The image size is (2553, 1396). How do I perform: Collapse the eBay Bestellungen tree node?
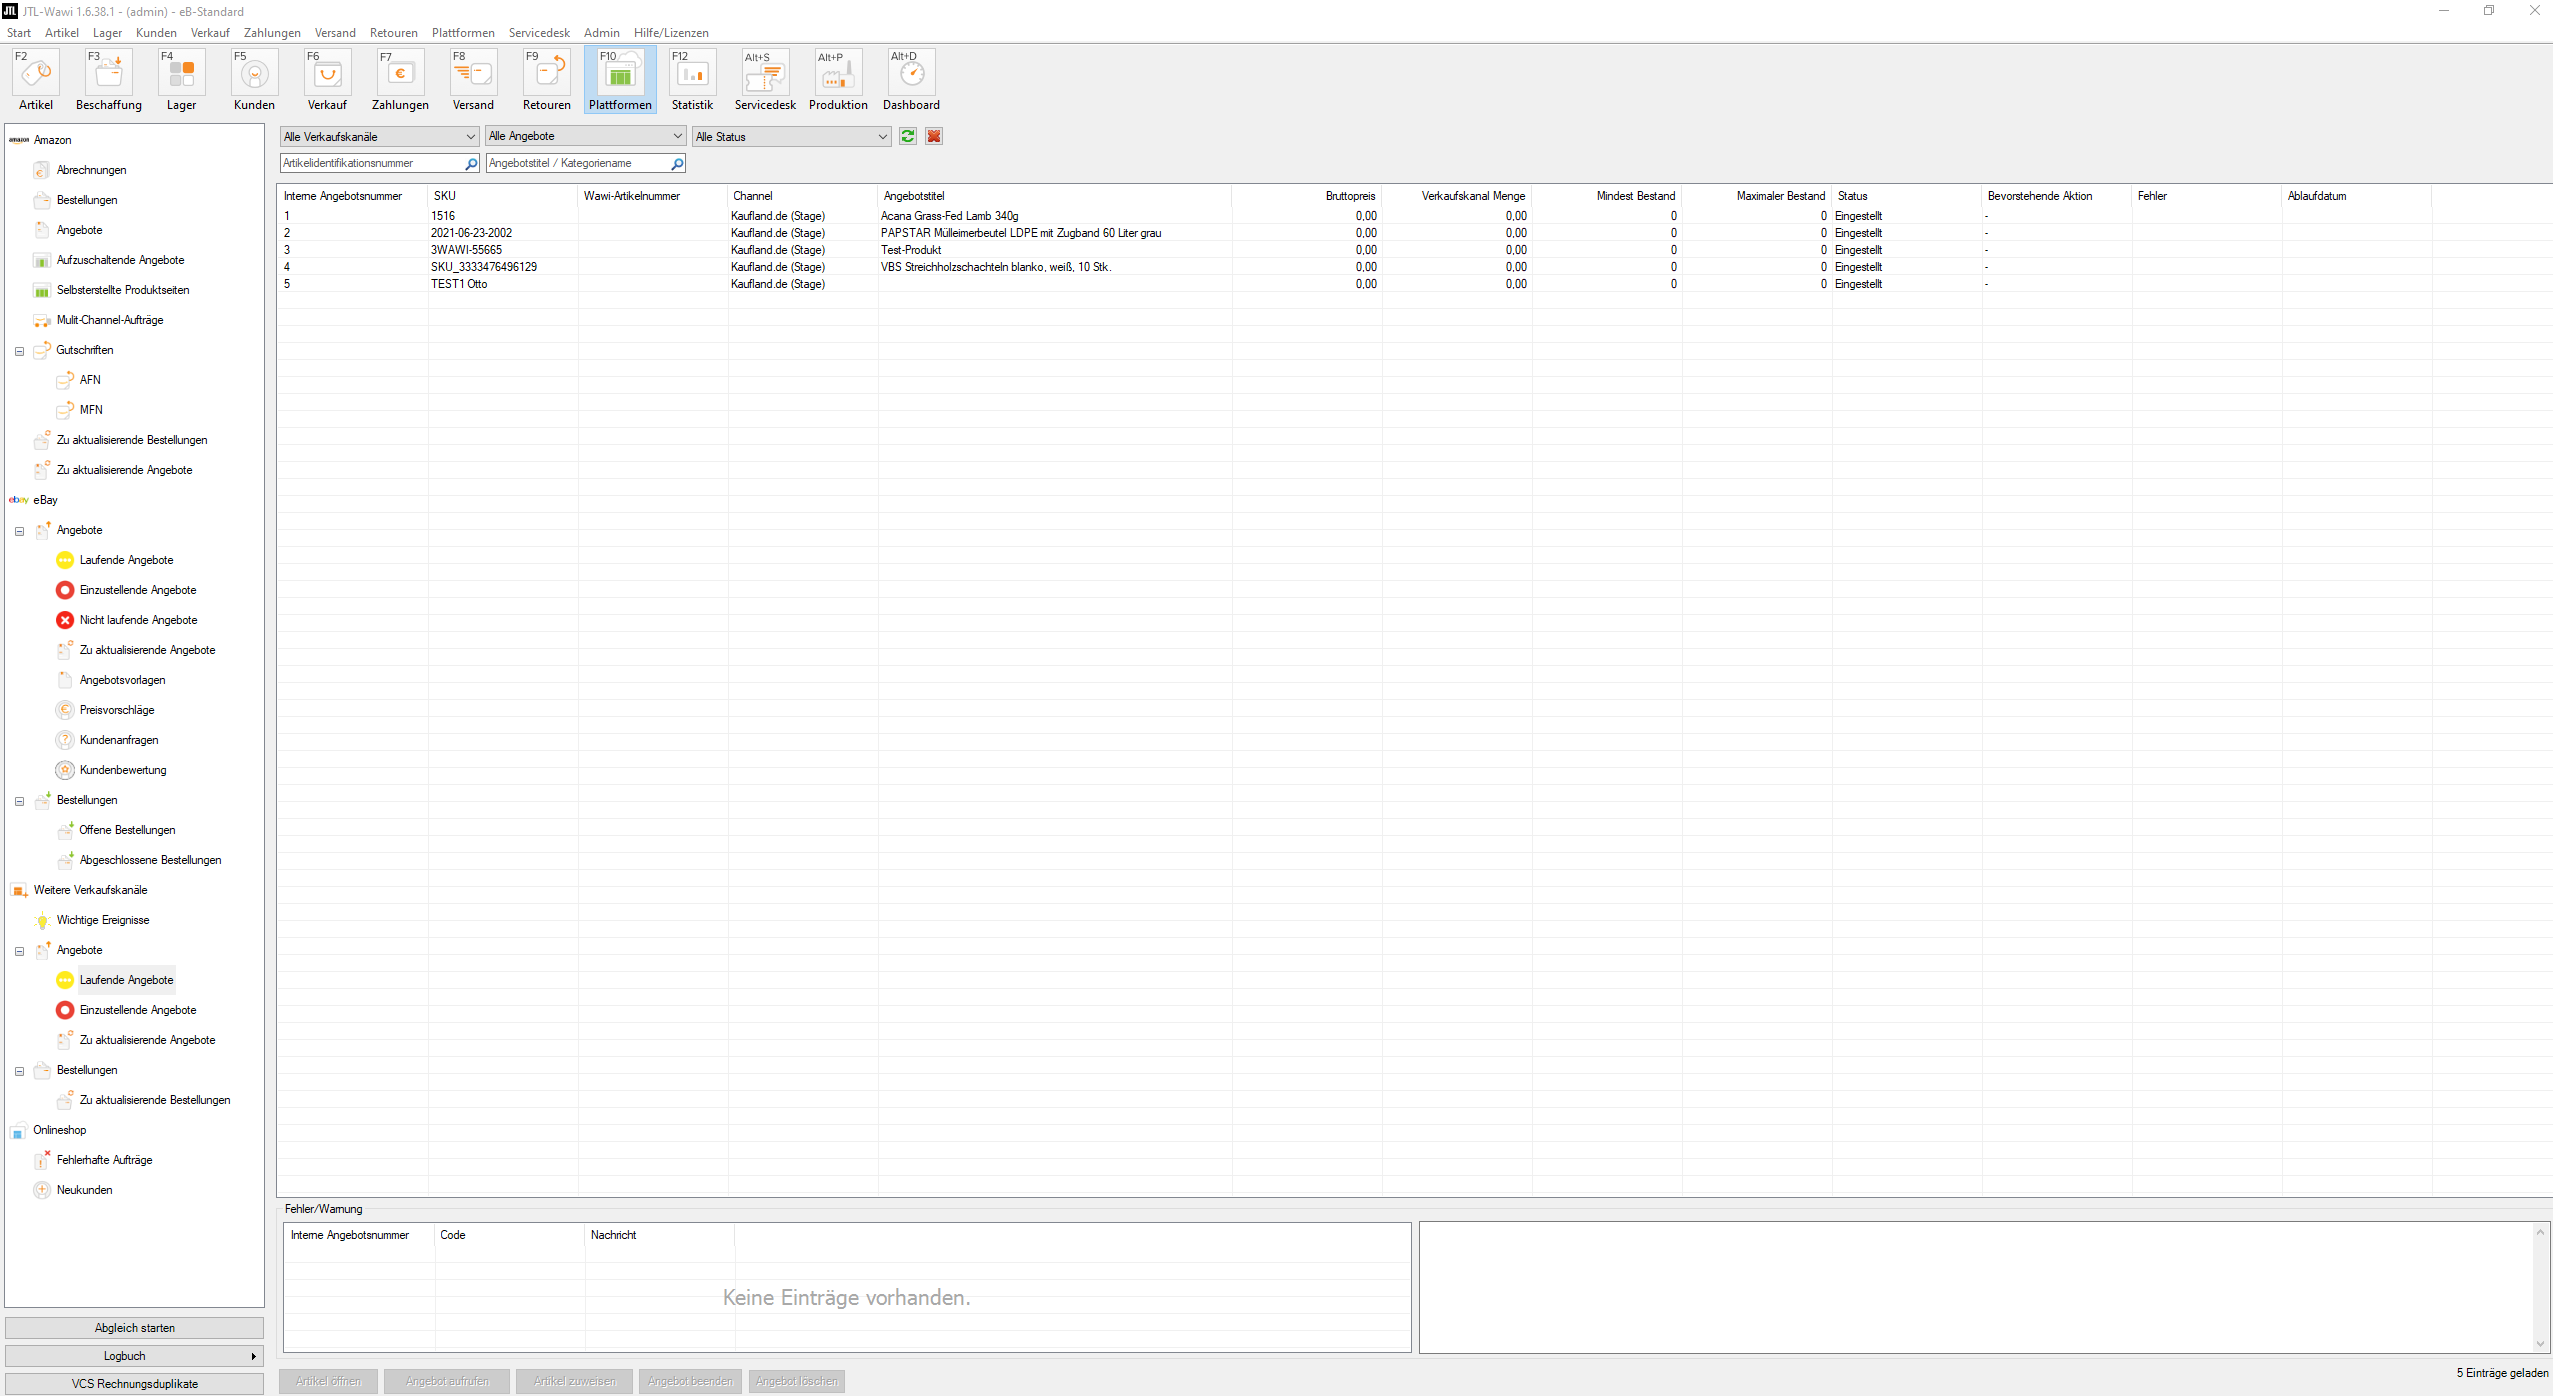[x=19, y=801]
